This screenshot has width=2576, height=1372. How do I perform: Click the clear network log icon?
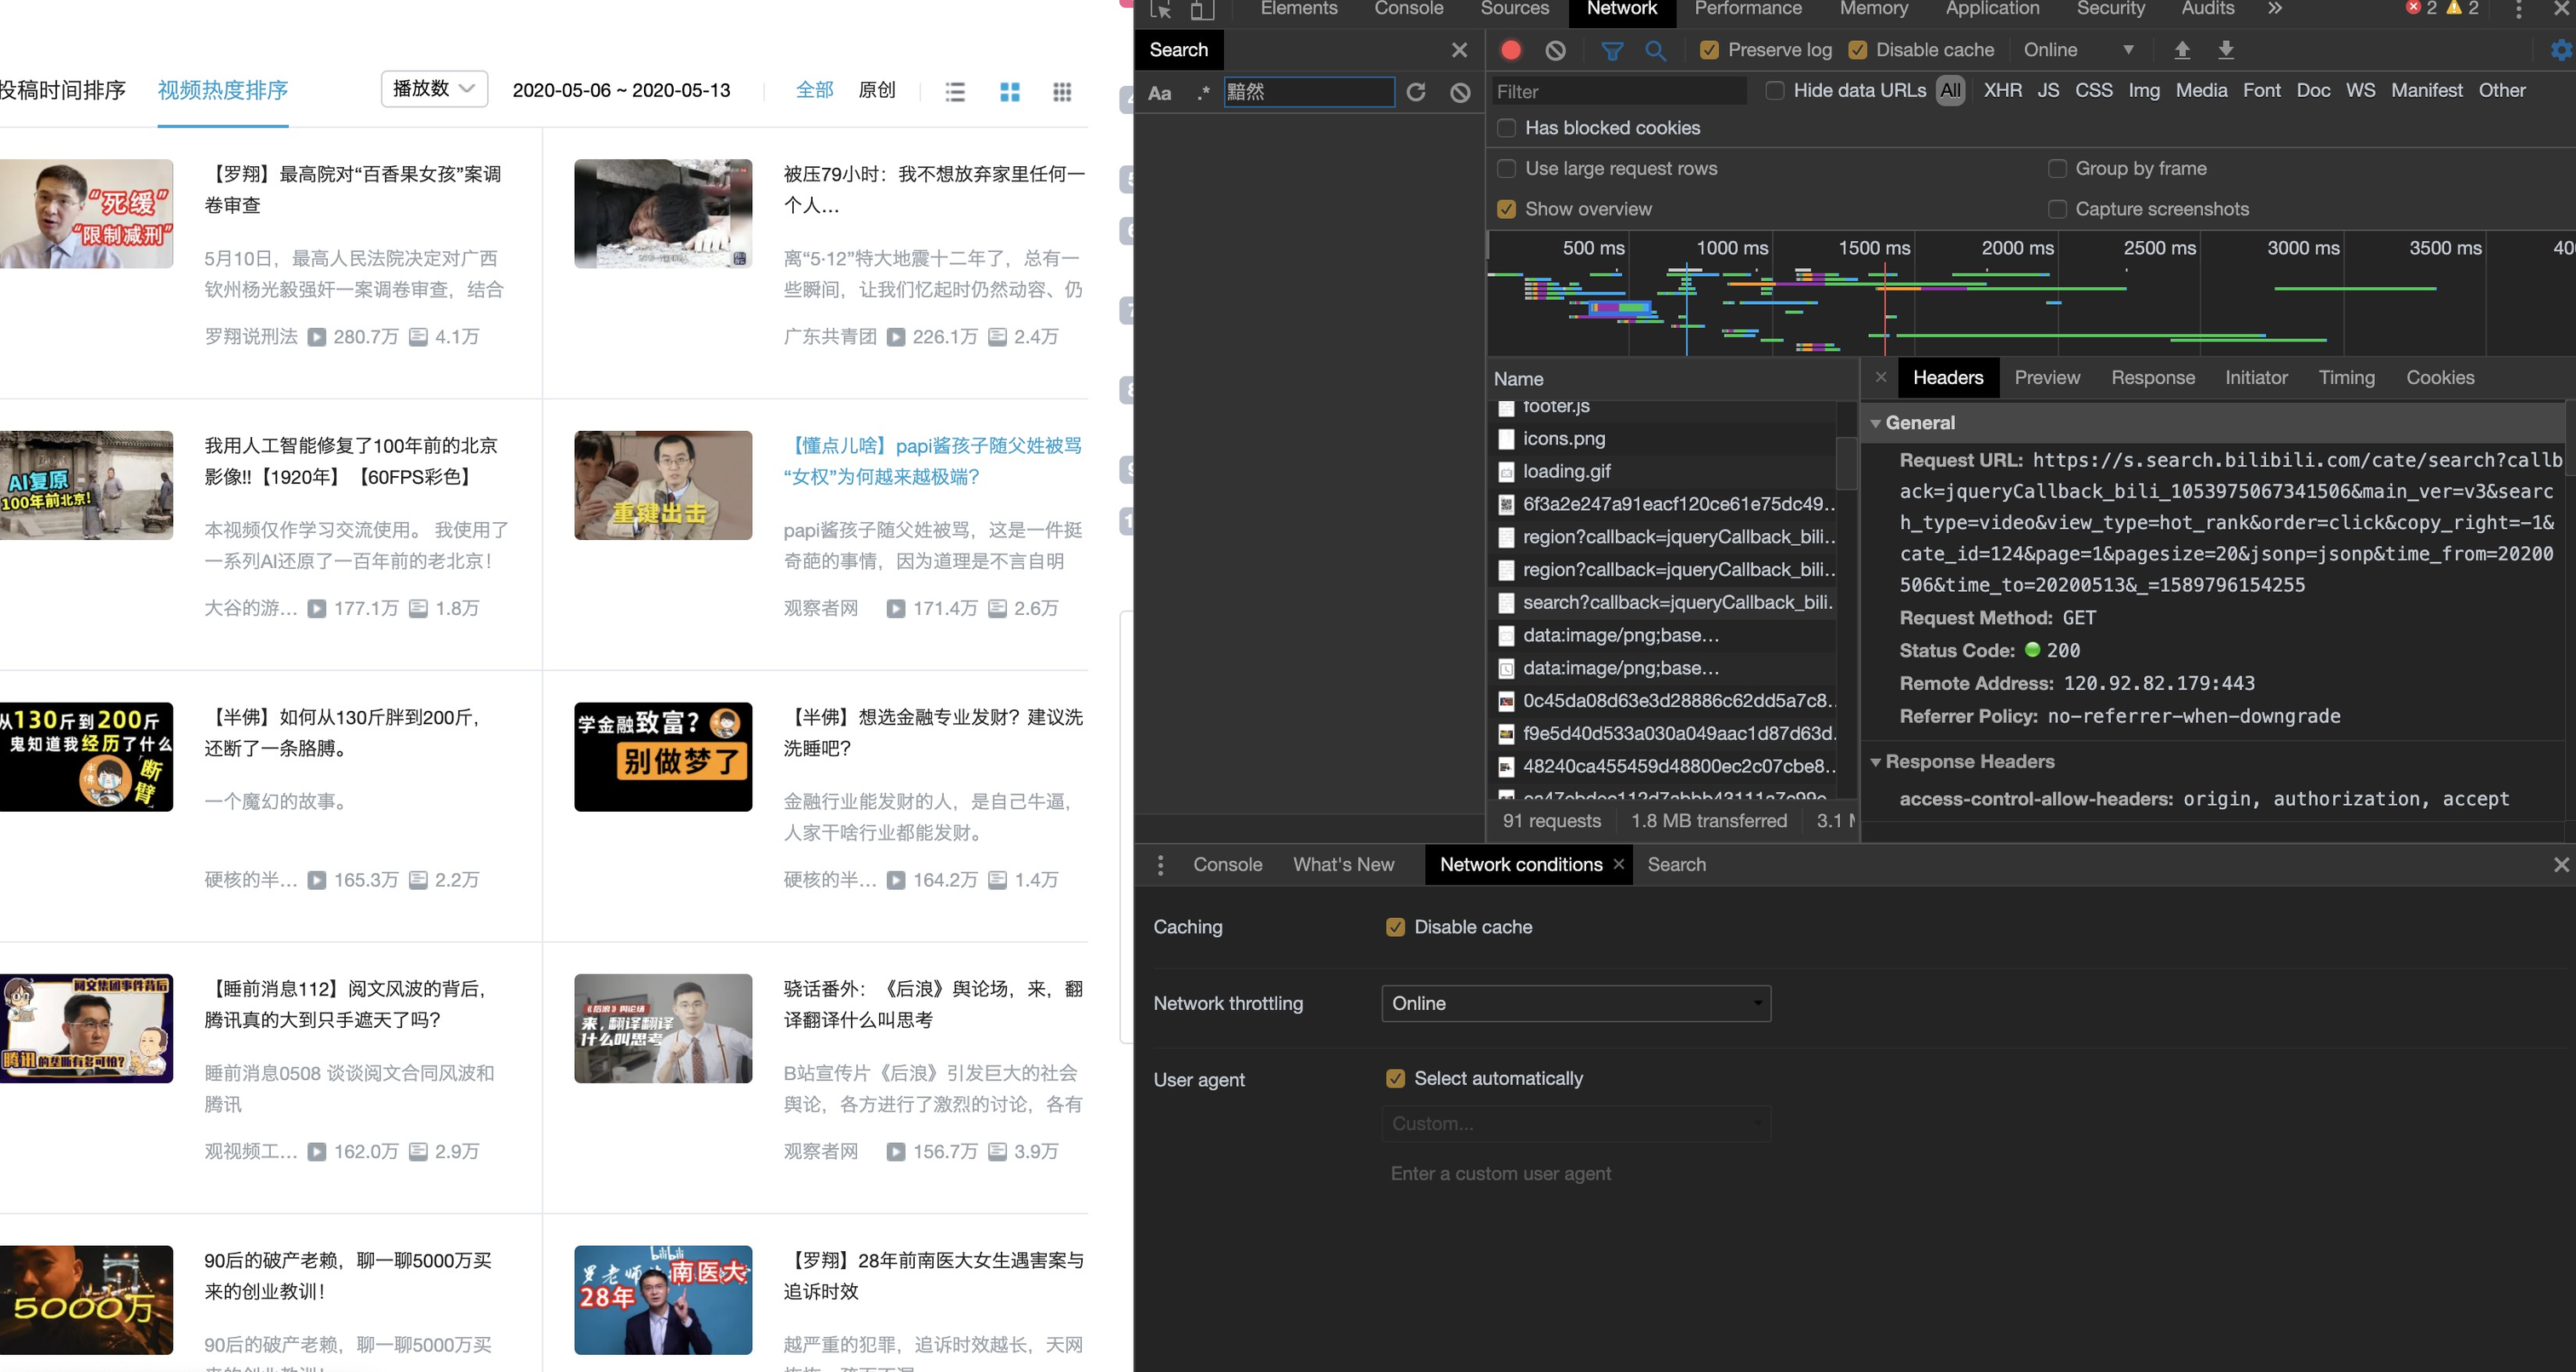1555,50
